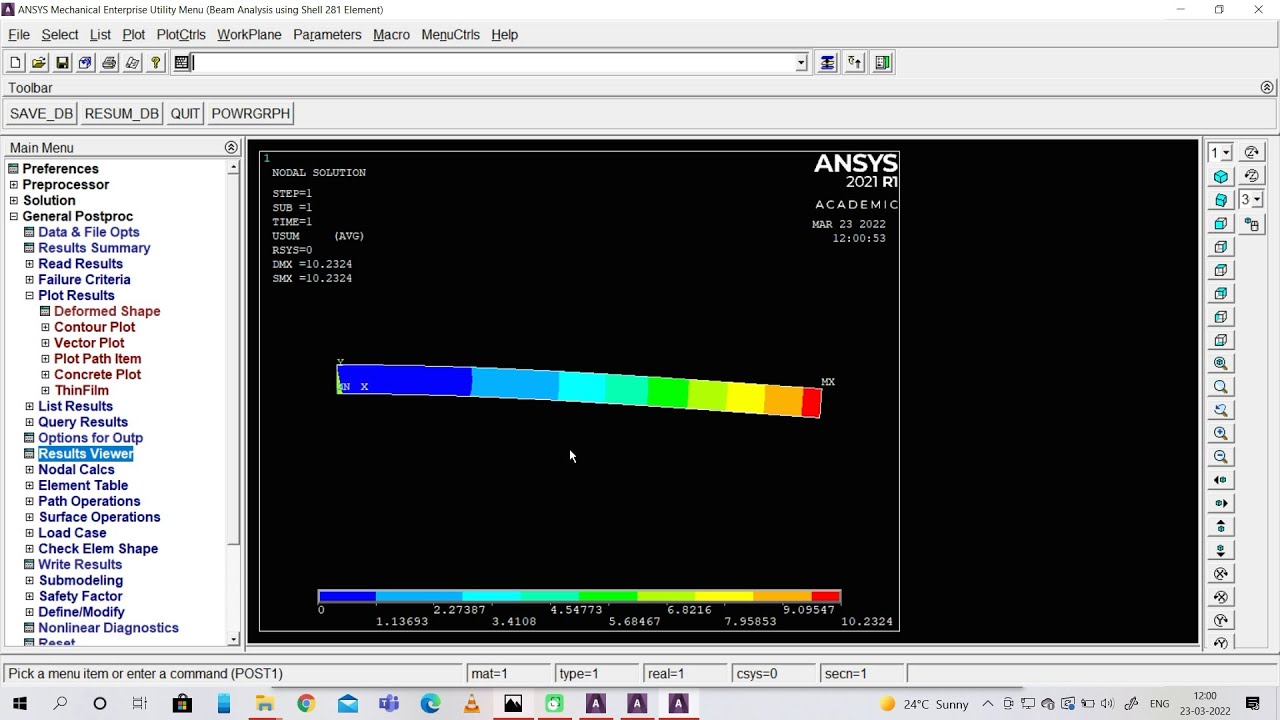Click the question mark Help icon

[156, 63]
